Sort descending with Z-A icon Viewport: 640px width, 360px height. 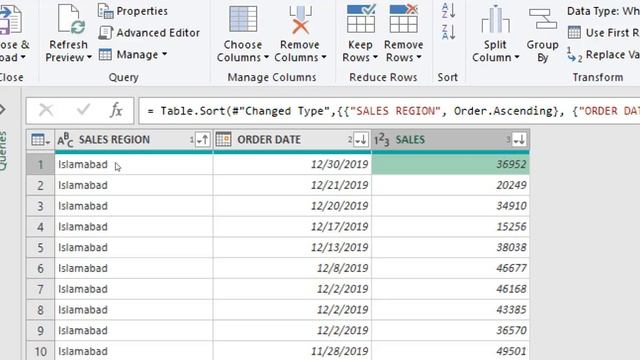click(449, 32)
